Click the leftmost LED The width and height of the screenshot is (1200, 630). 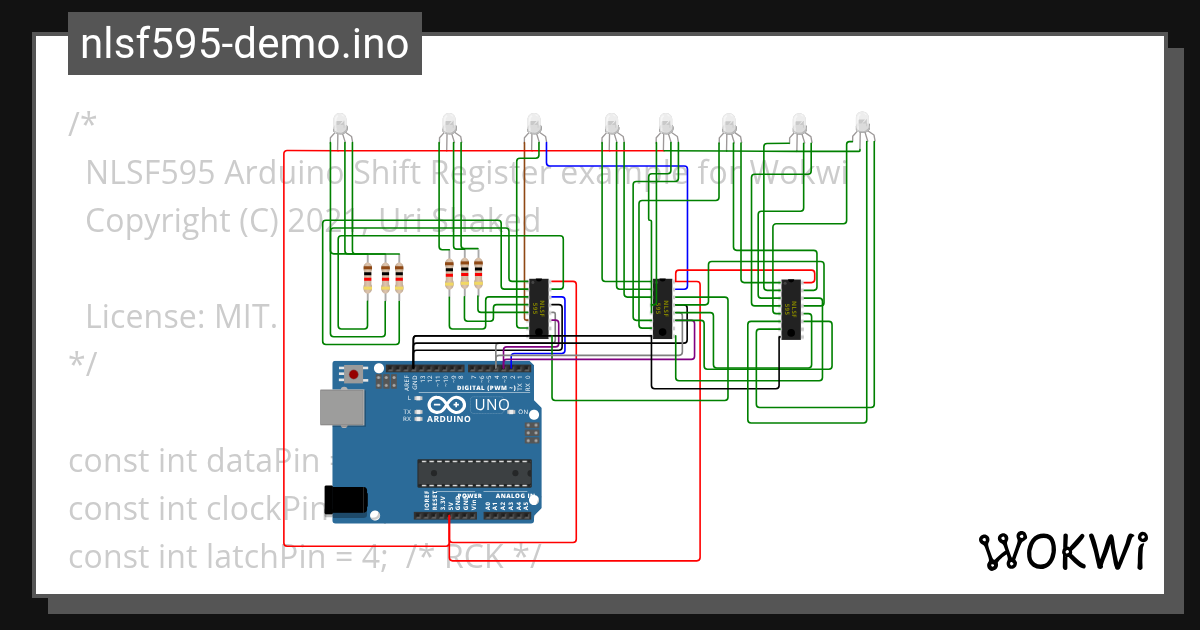point(340,122)
